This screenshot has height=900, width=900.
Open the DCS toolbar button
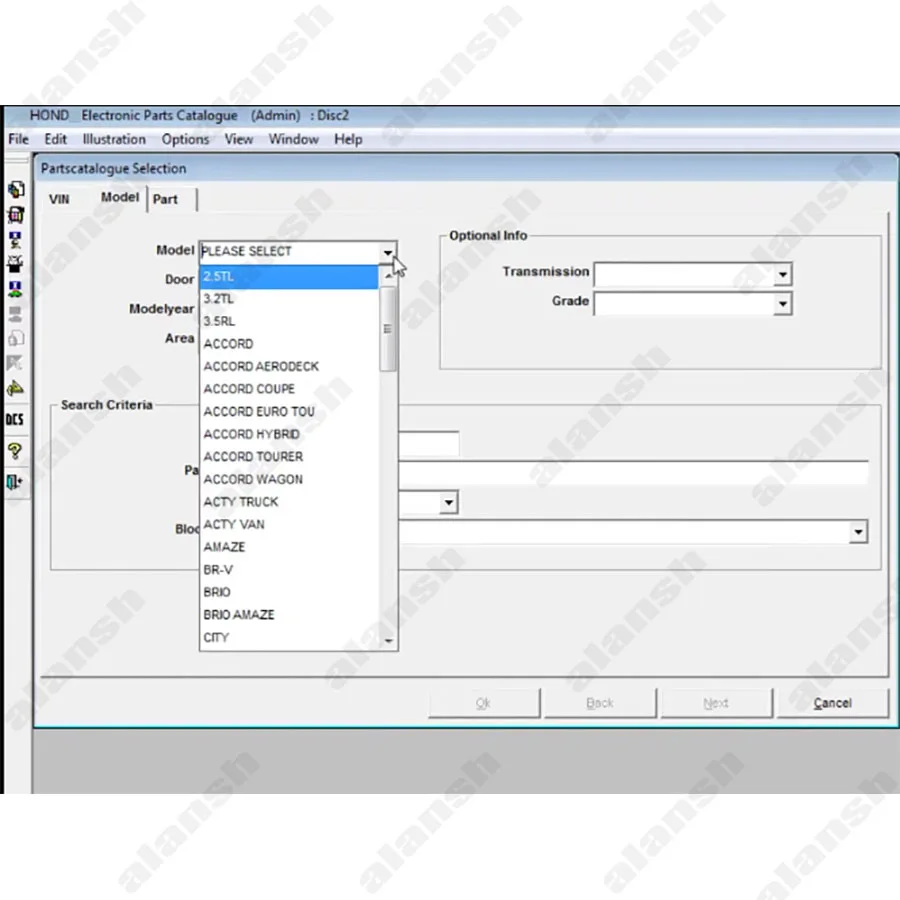point(15,420)
